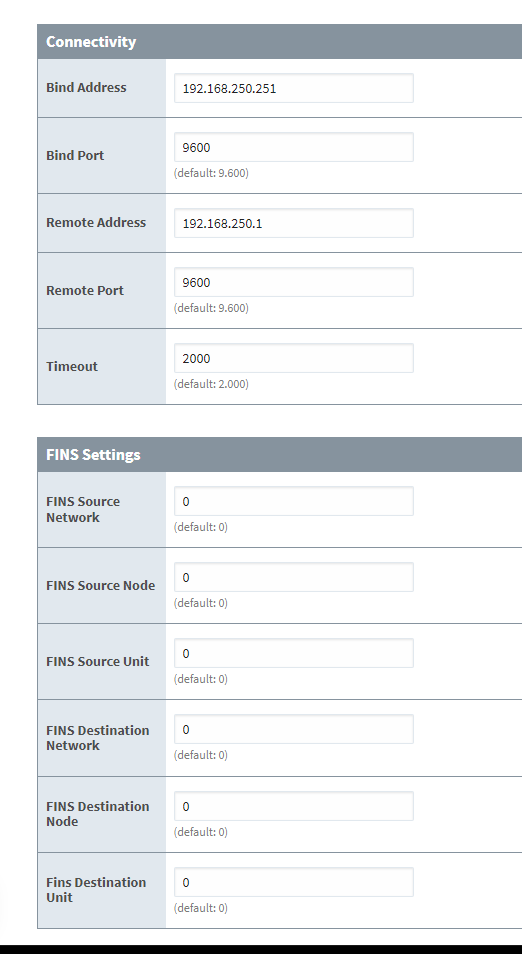Screen dimensions: 522x954
Task: Click the FINS Source Network input
Action: [x=294, y=501]
